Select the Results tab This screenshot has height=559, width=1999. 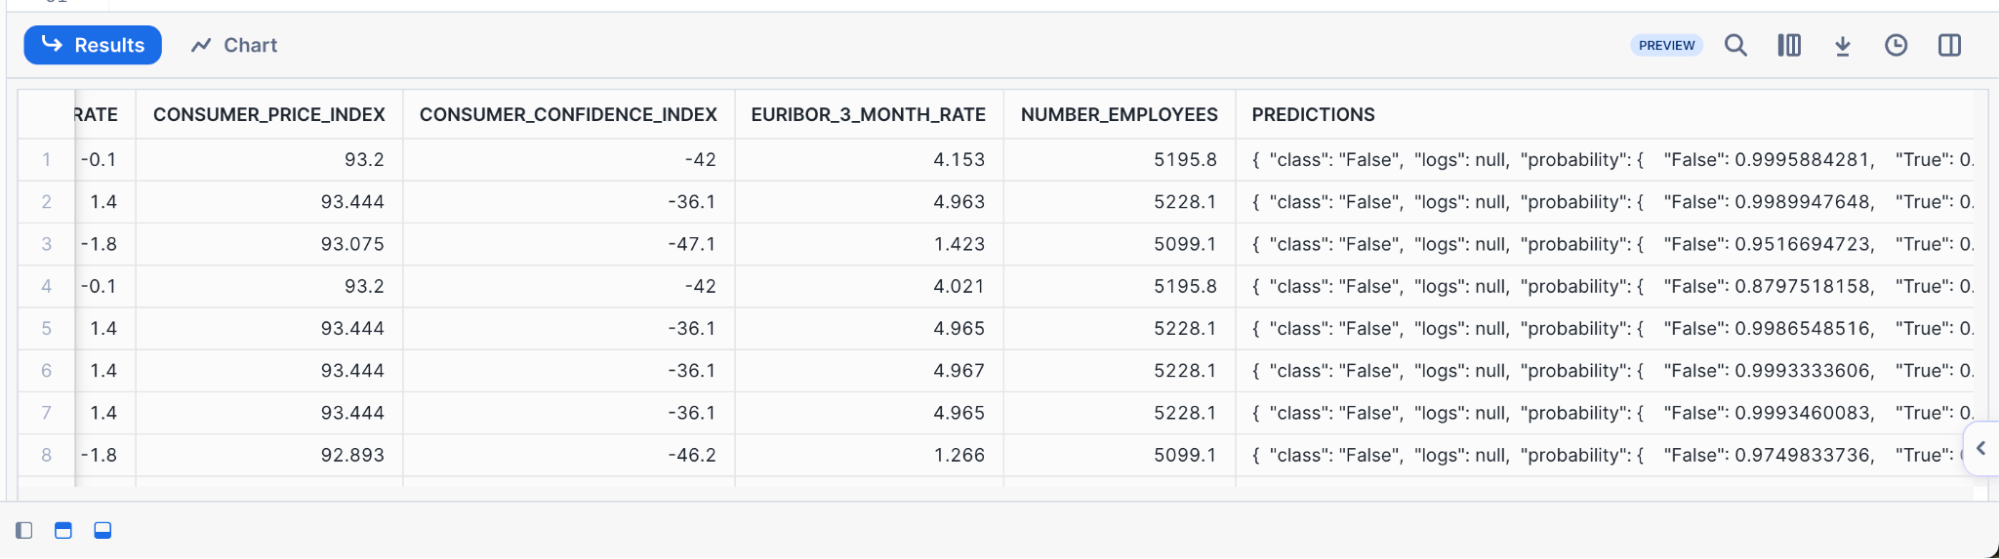93,45
